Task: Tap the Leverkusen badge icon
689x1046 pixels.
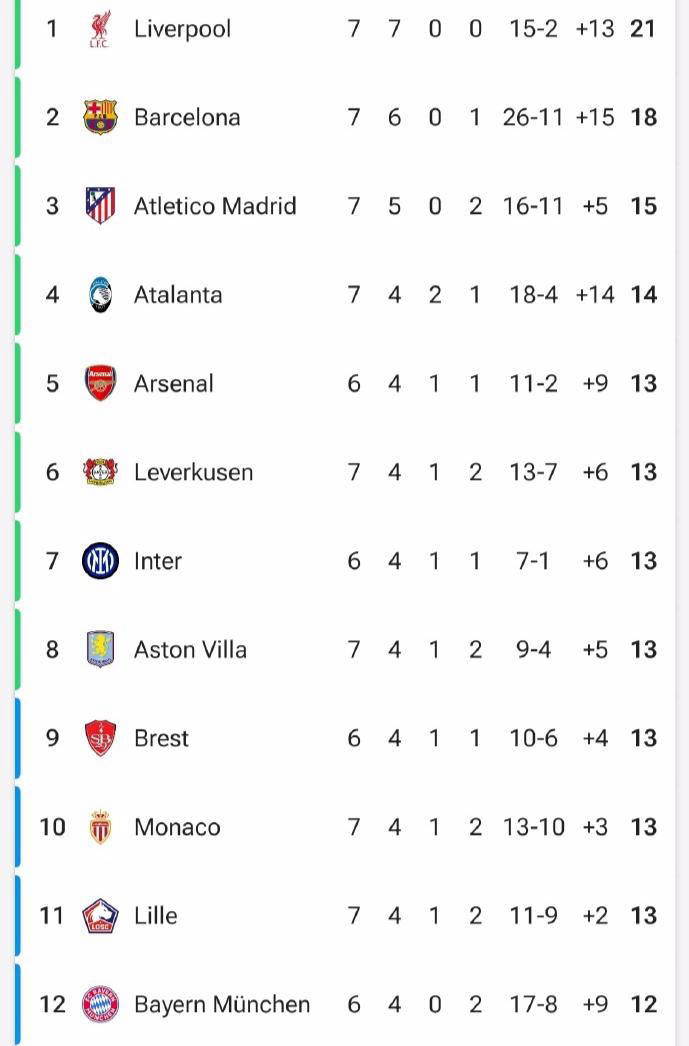Action: [100, 472]
